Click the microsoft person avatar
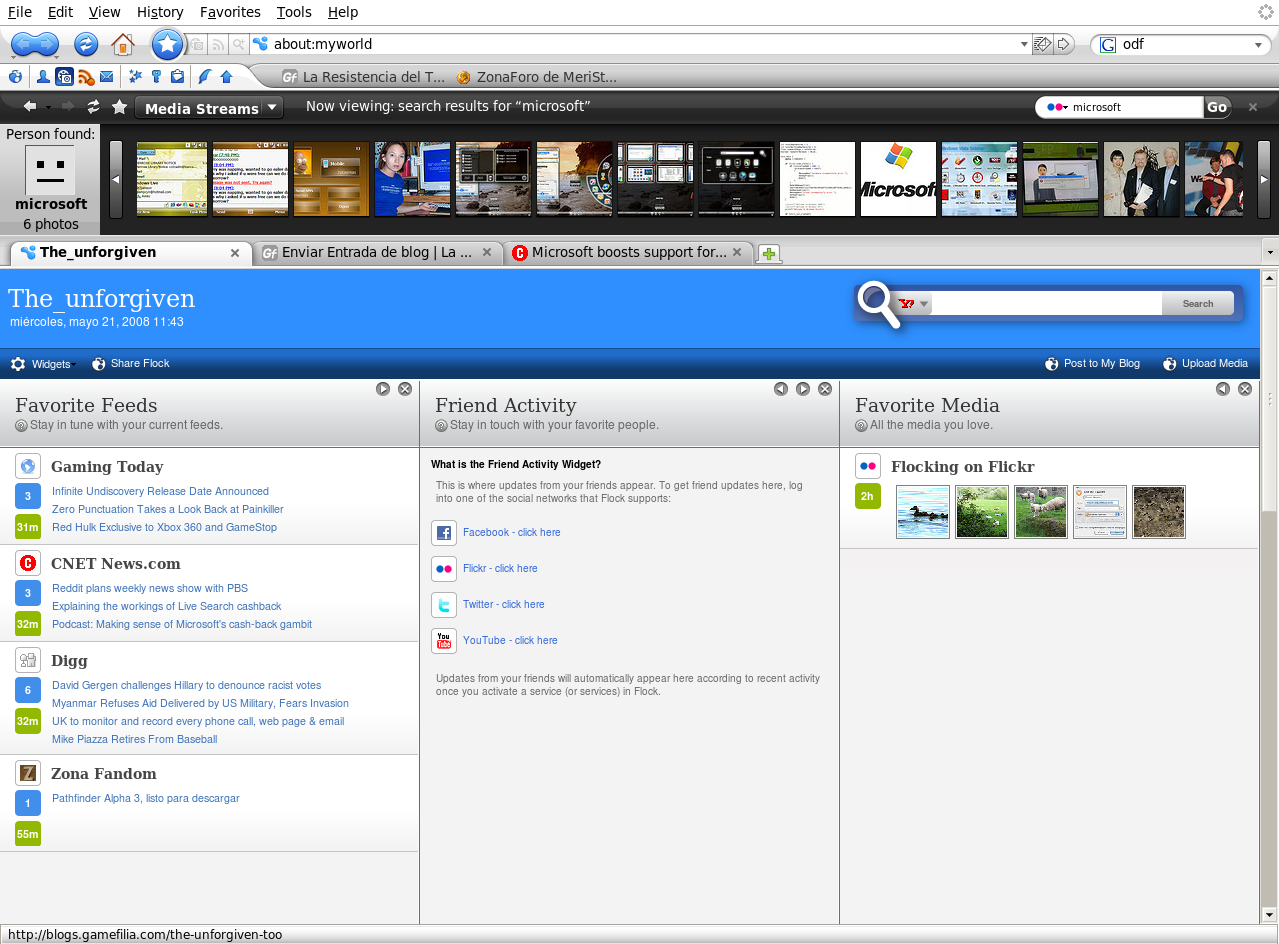Image resolution: width=1279 pixels, height=944 pixels. coord(50,170)
